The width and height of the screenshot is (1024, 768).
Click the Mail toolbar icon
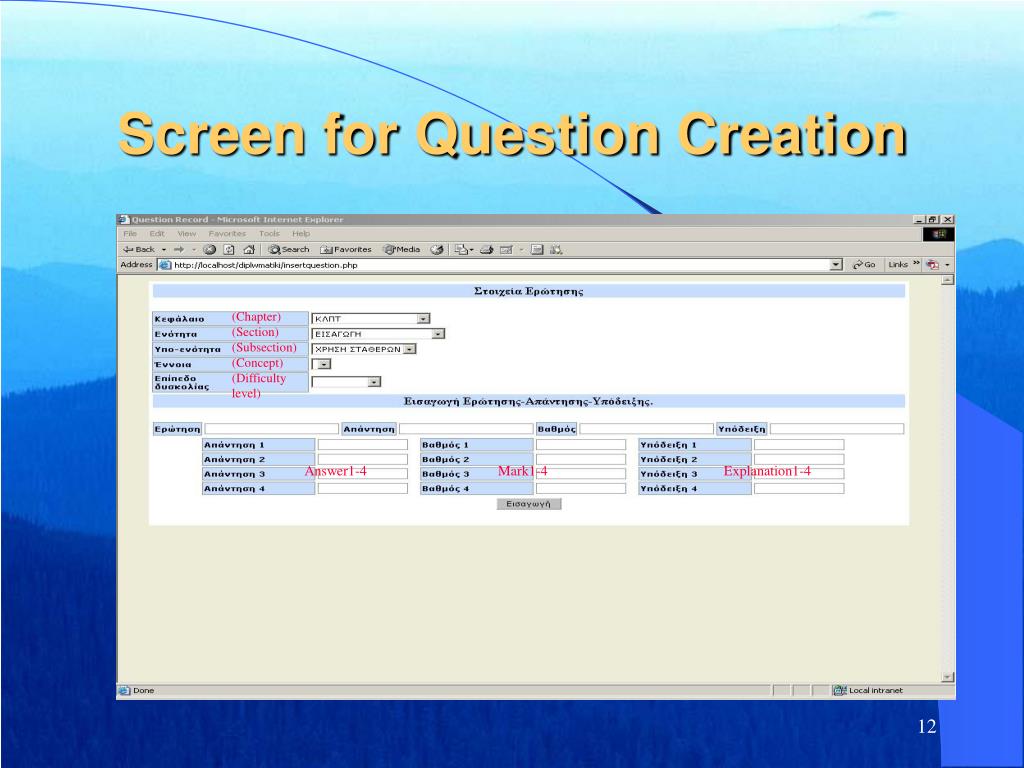[x=461, y=249]
